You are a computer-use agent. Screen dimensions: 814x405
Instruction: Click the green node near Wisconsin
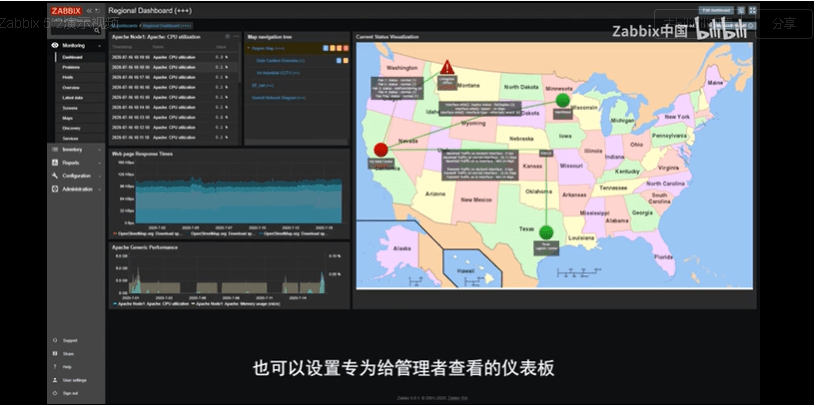tap(562, 100)
